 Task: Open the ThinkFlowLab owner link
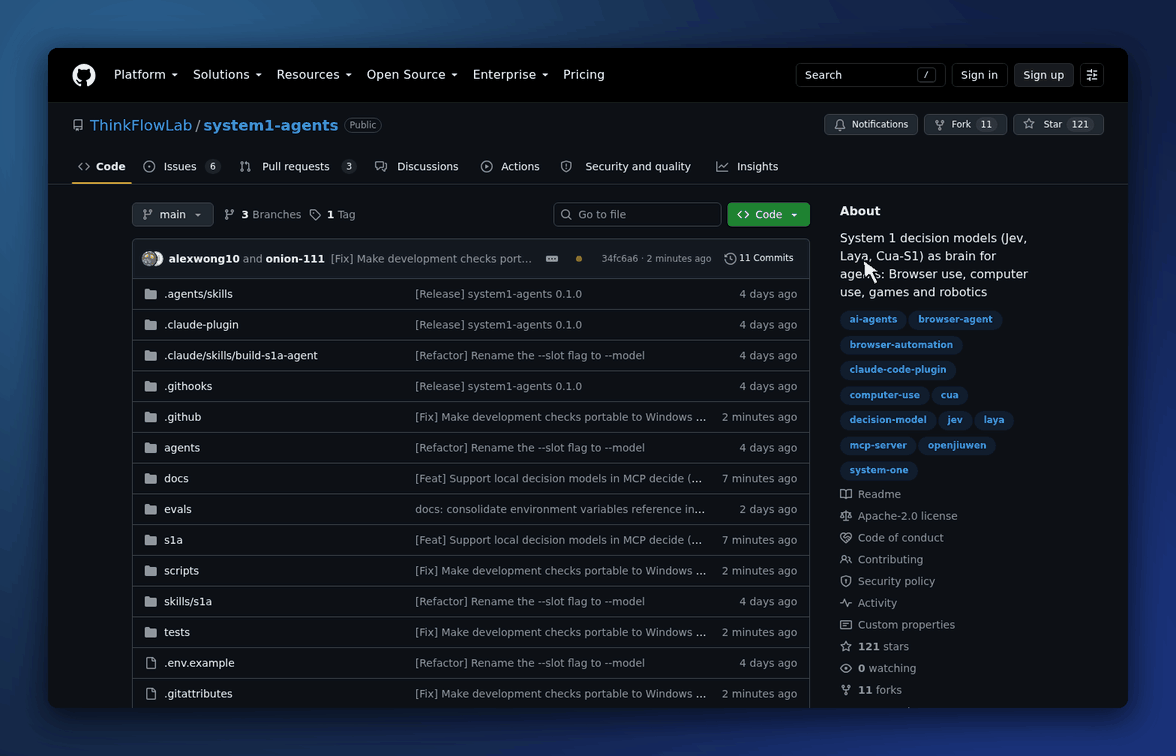(141, 125)
